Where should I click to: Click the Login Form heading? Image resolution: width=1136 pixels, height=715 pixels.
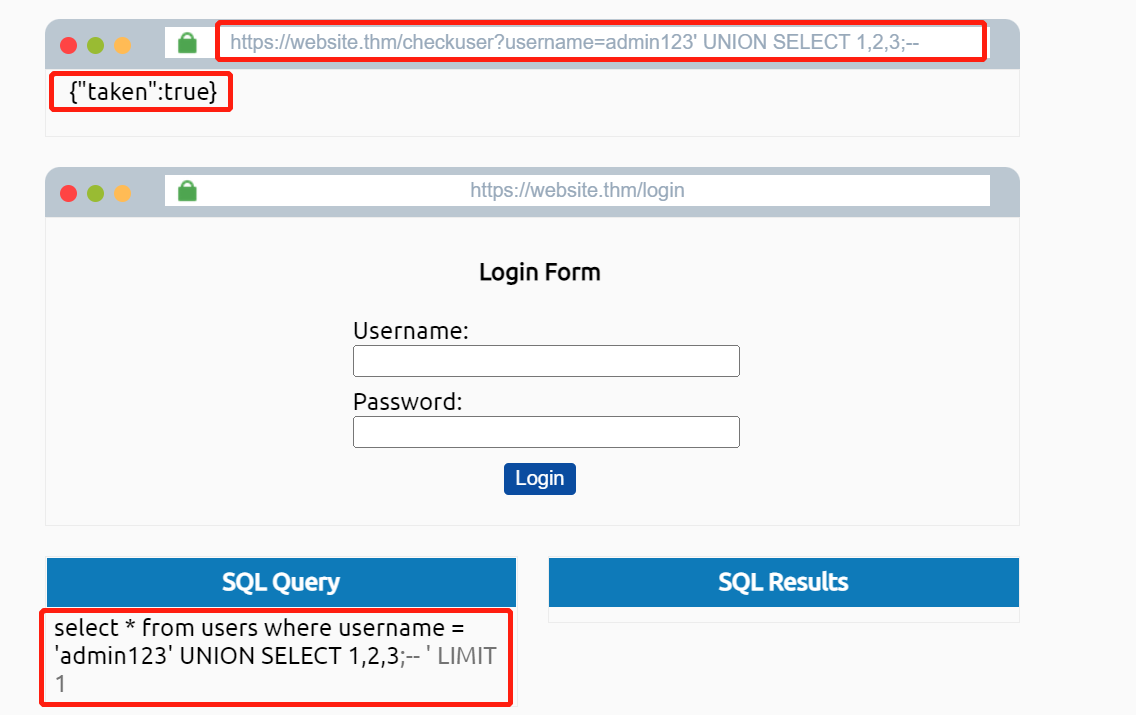[539, 272]
